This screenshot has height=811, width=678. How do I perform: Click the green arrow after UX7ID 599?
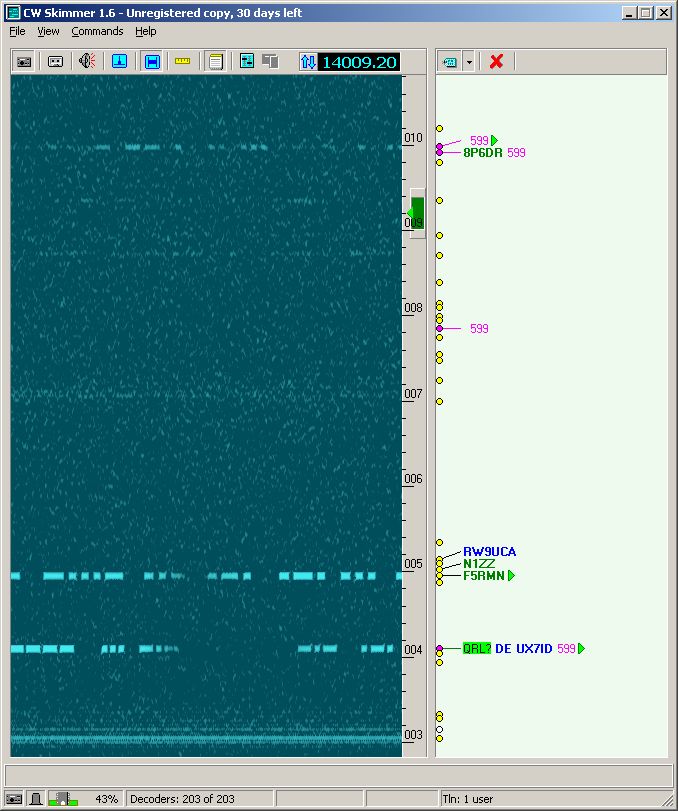(581, 649)
